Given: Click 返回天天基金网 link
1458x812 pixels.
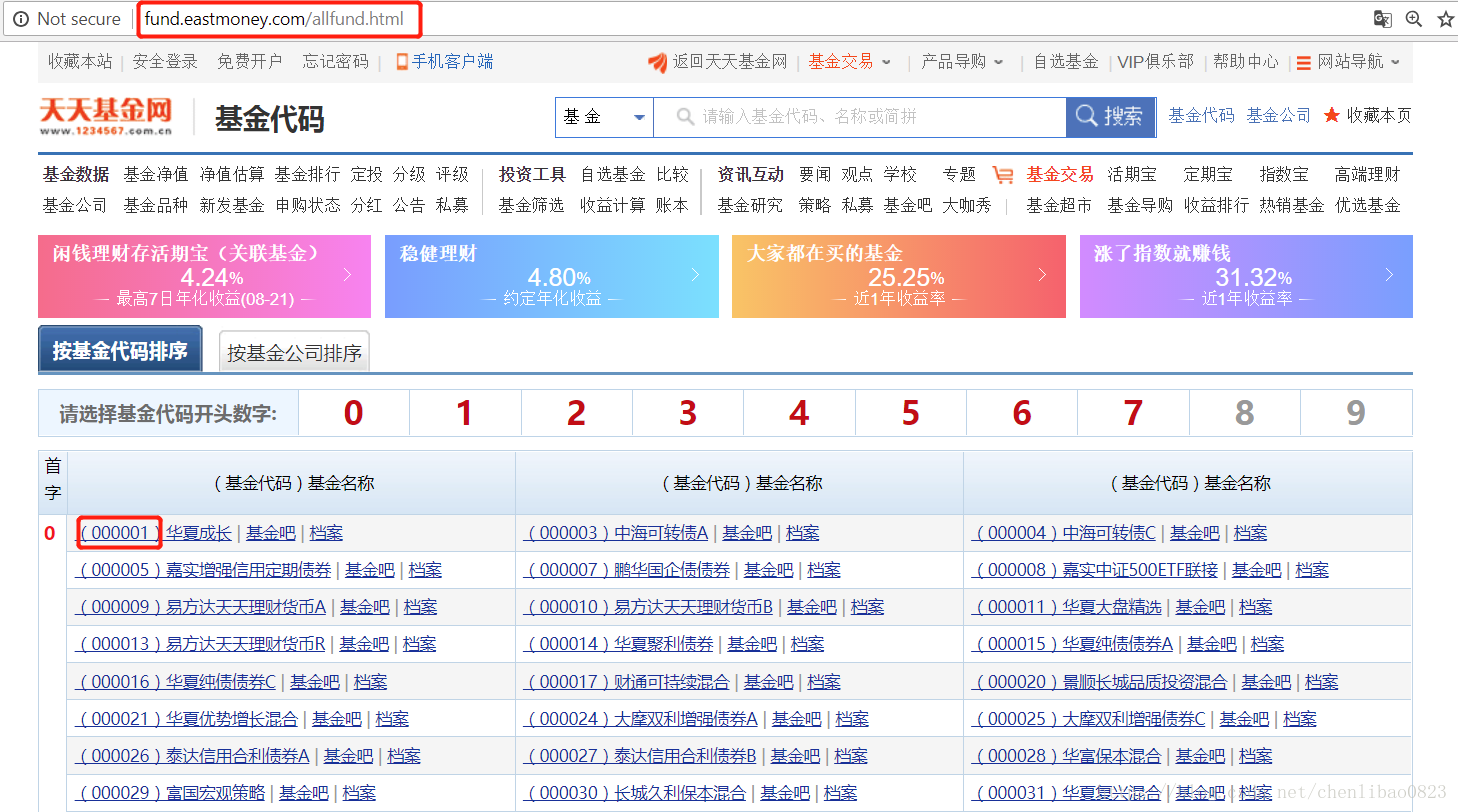Looking at the screenshot, I should [x=718, y=62].
